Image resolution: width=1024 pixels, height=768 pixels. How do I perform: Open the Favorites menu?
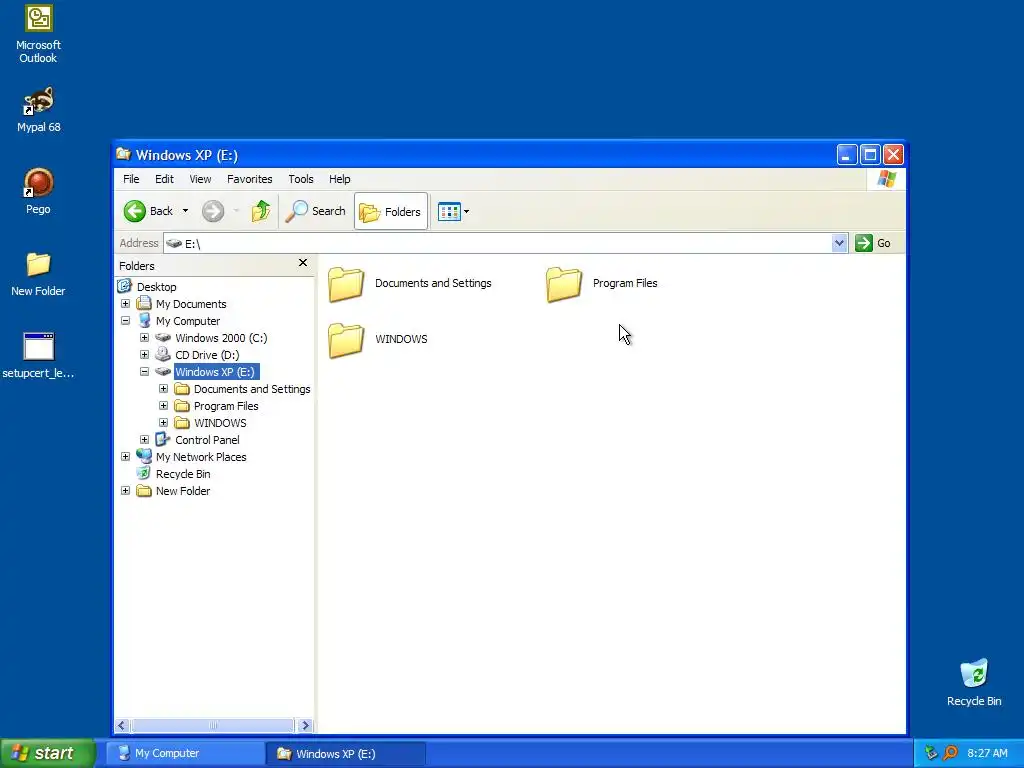[x=249, y=179]
